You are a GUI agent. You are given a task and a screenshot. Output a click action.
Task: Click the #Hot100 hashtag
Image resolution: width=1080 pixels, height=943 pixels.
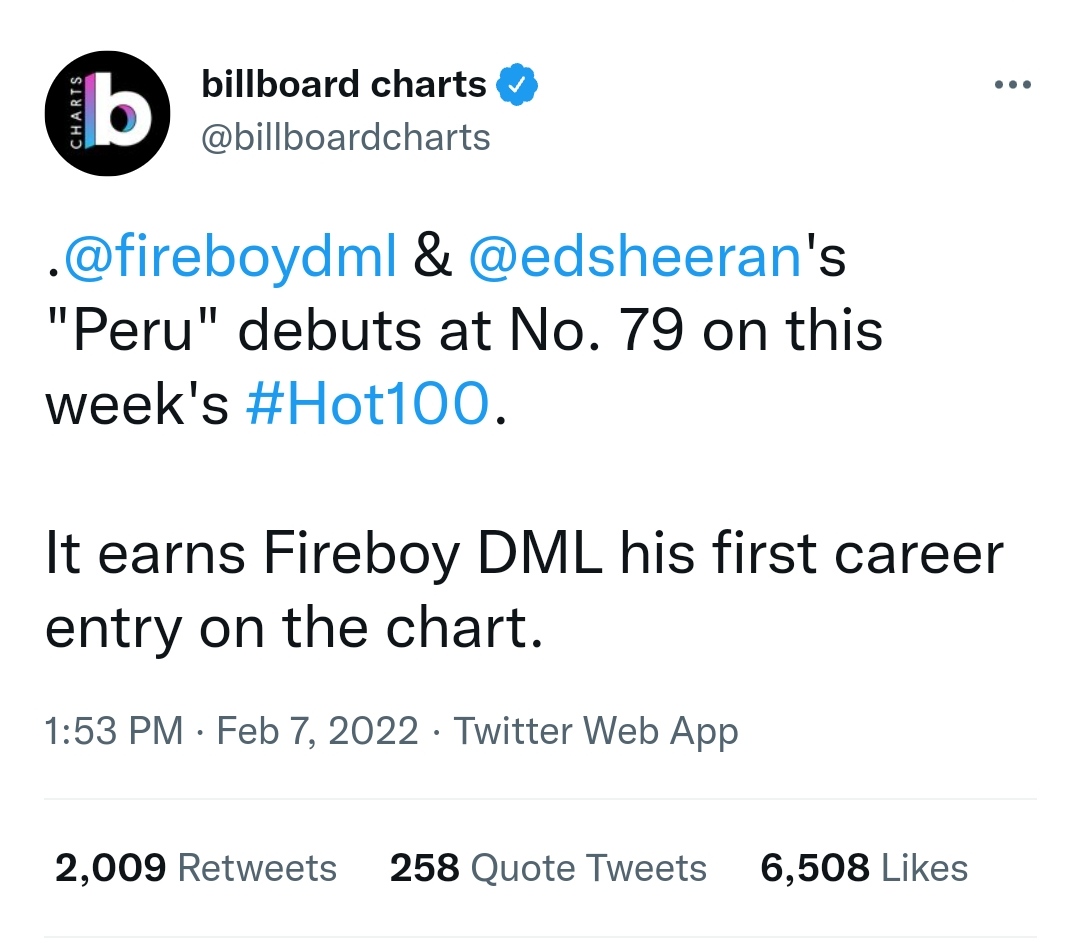(x=368, y=404)
